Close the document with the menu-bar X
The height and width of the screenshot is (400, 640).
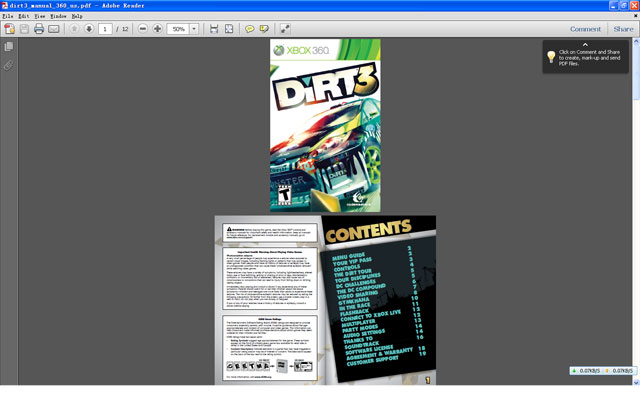(636, 16)
